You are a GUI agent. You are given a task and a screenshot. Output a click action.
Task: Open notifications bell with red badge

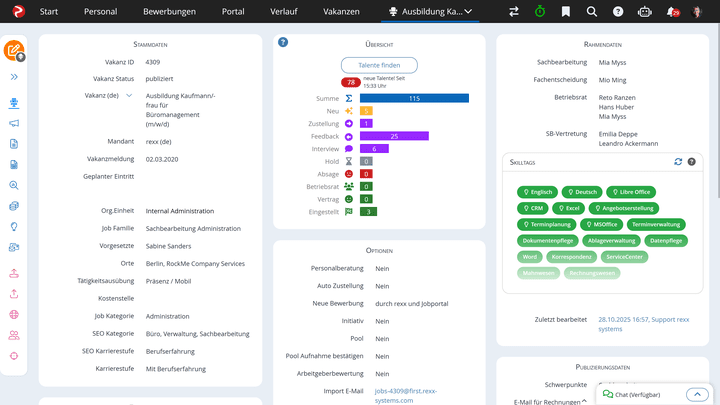672,12
